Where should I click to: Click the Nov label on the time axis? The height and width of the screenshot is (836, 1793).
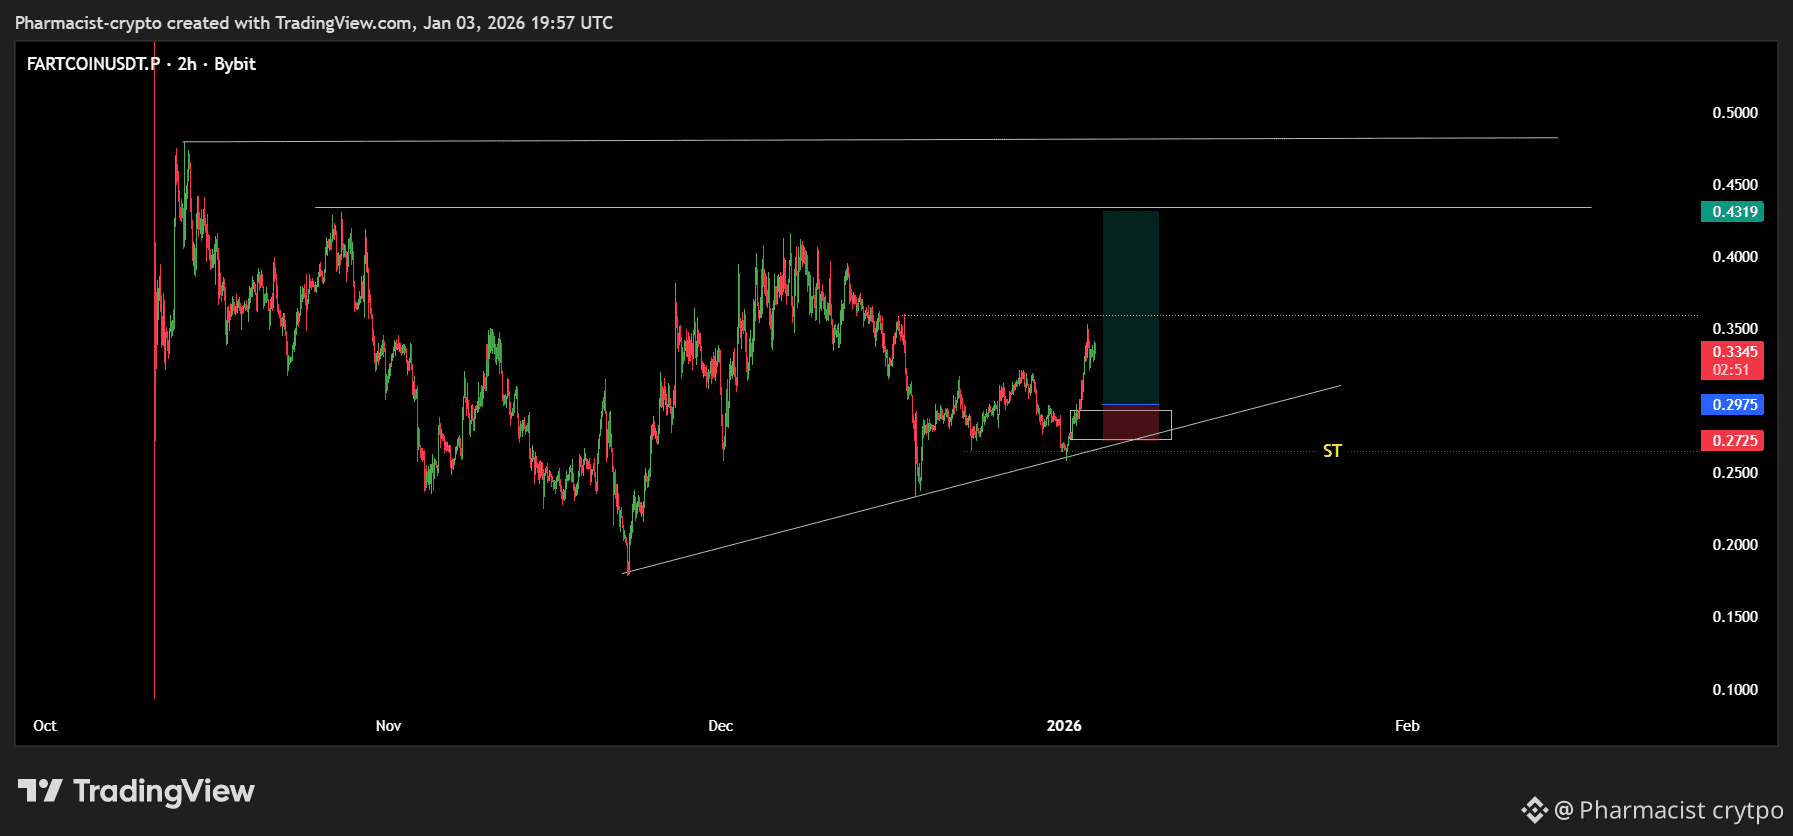pos(388,726)
